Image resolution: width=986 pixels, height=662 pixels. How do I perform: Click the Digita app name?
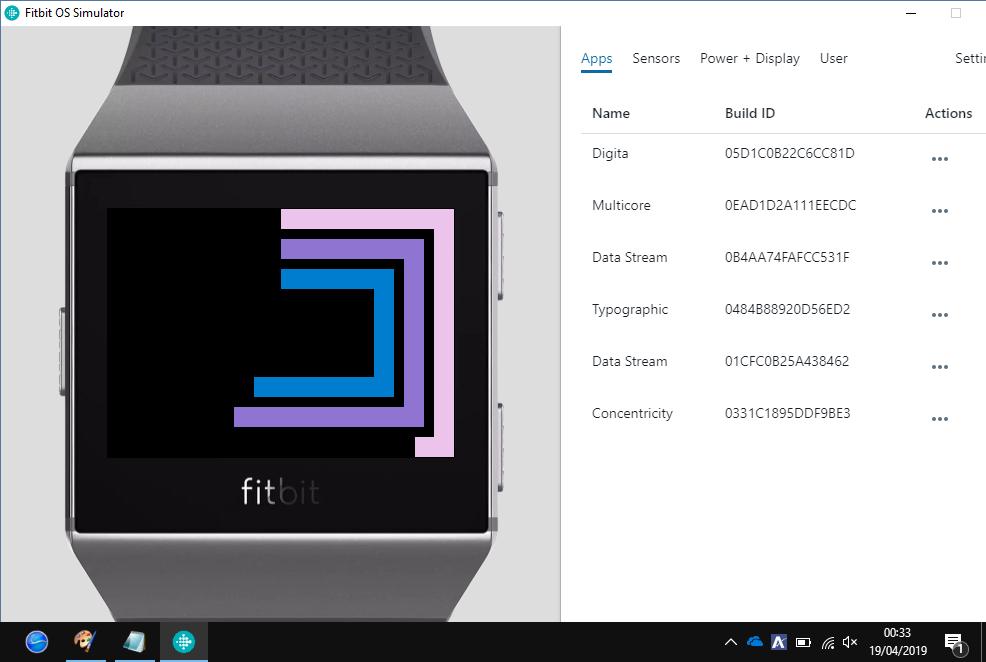pyautogui.click(x=610, y=153)
